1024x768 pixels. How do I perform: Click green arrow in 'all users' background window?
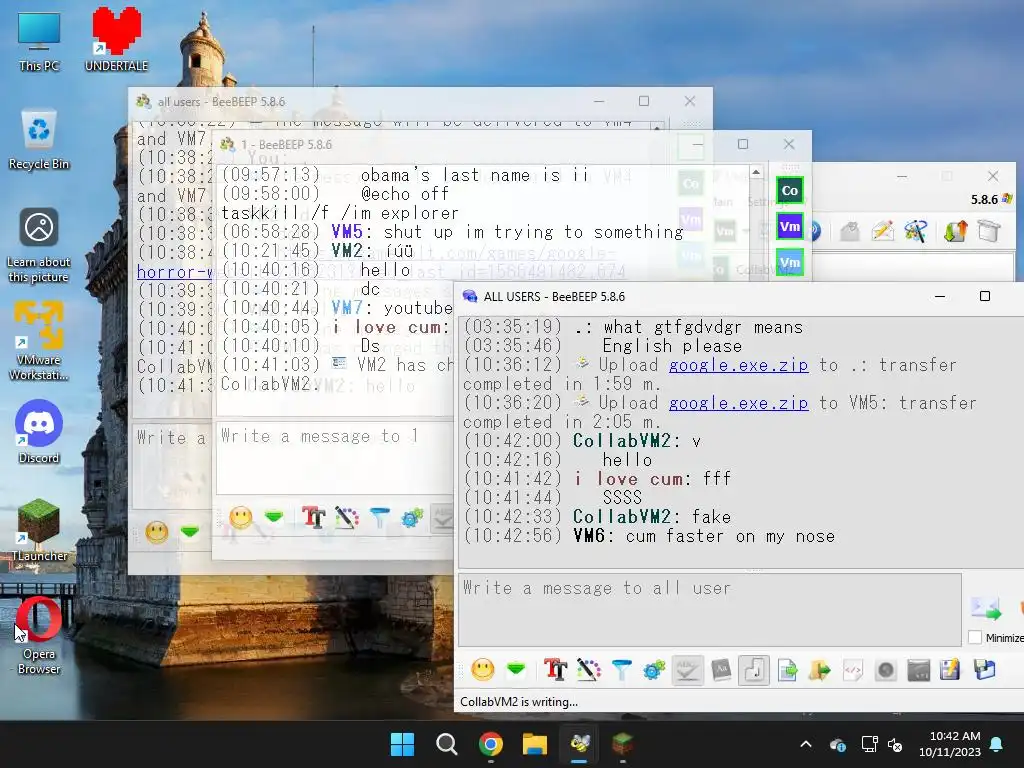(x=190, y=532)
